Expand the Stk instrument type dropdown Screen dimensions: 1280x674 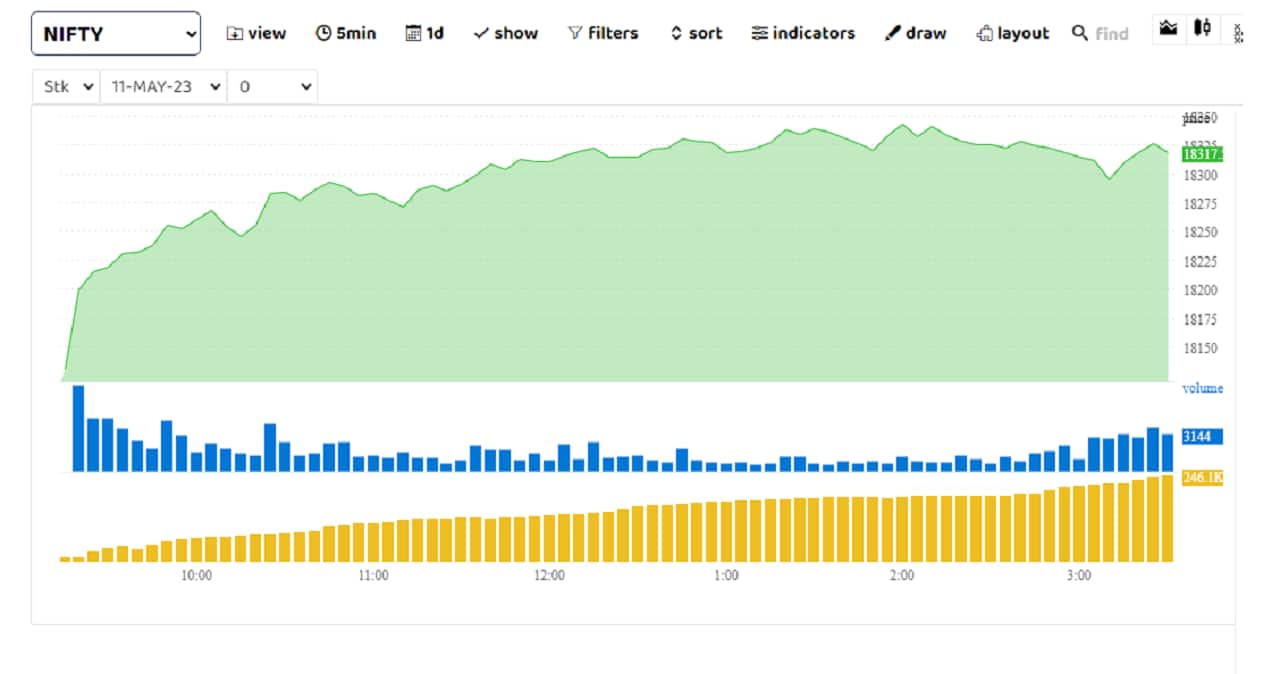coord(67,87)
